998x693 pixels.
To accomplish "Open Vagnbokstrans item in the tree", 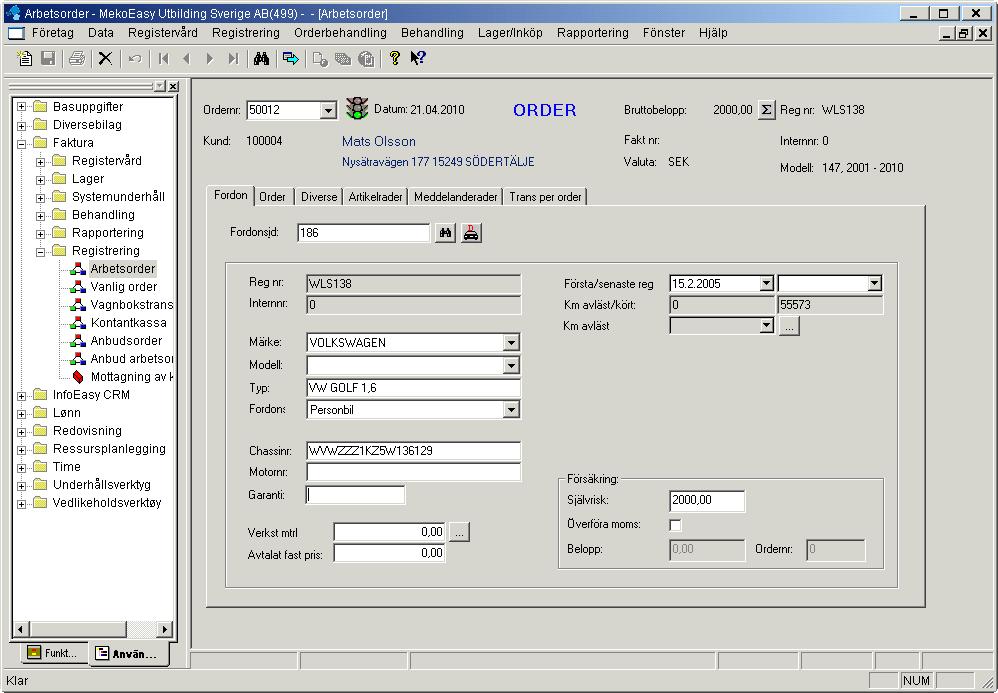I will [131, 305].
